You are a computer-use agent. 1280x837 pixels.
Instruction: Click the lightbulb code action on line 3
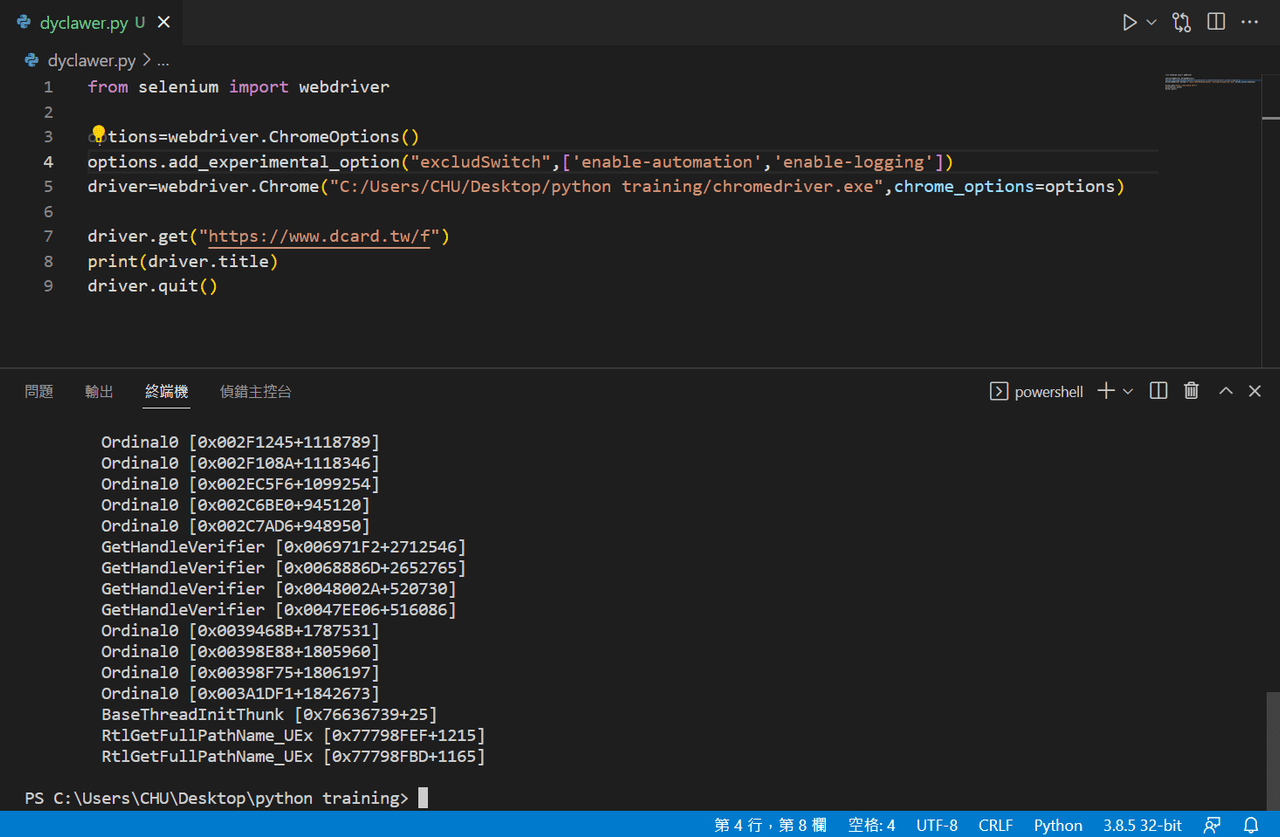tap(97, 131)
